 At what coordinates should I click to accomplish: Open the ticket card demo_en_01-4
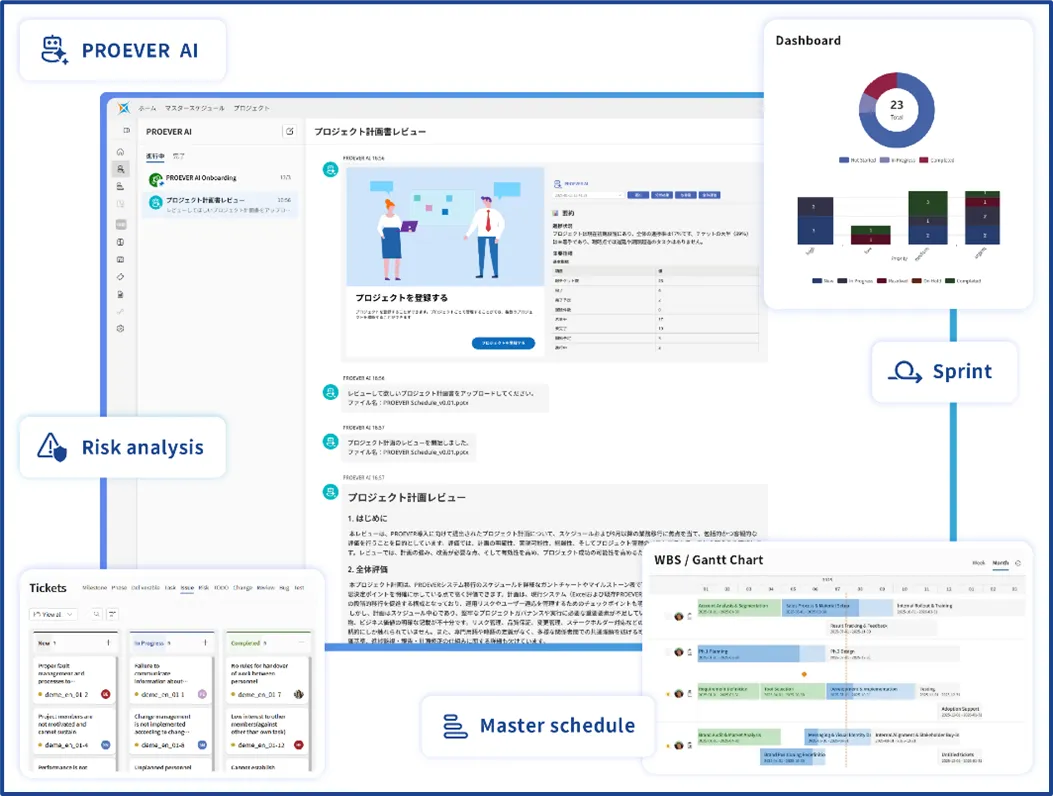75,730
